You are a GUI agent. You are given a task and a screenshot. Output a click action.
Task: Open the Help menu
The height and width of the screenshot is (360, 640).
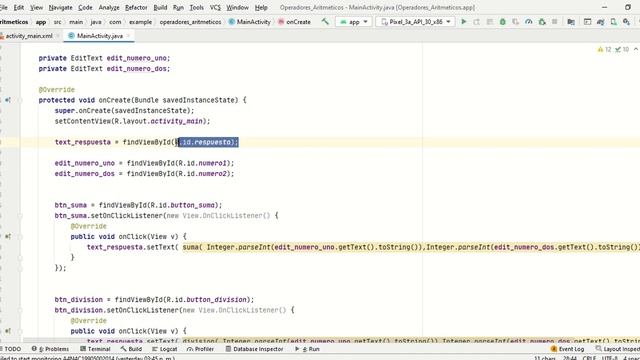coord(261,7)
